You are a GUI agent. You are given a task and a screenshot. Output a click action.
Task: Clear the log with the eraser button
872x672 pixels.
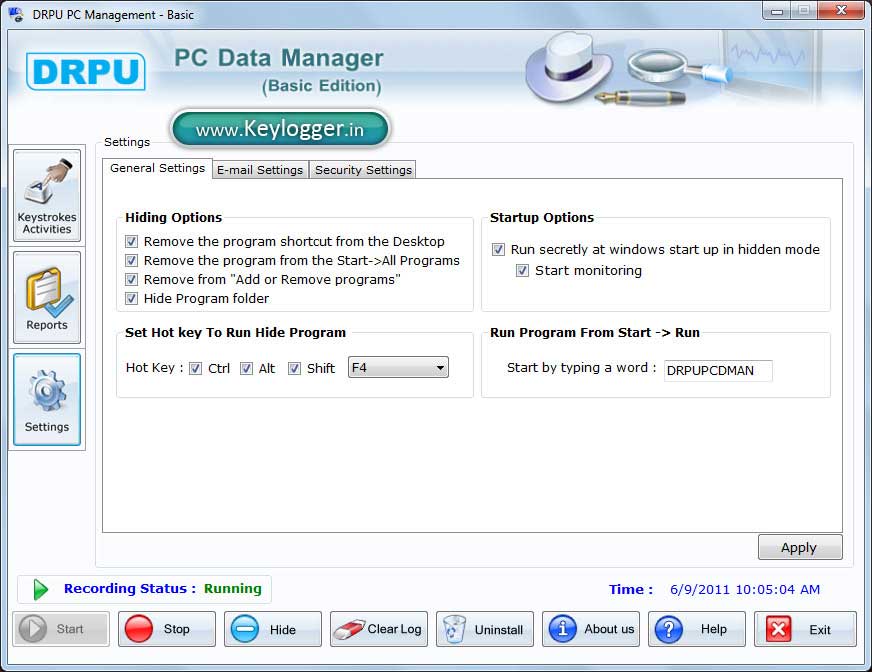point(379,629)
